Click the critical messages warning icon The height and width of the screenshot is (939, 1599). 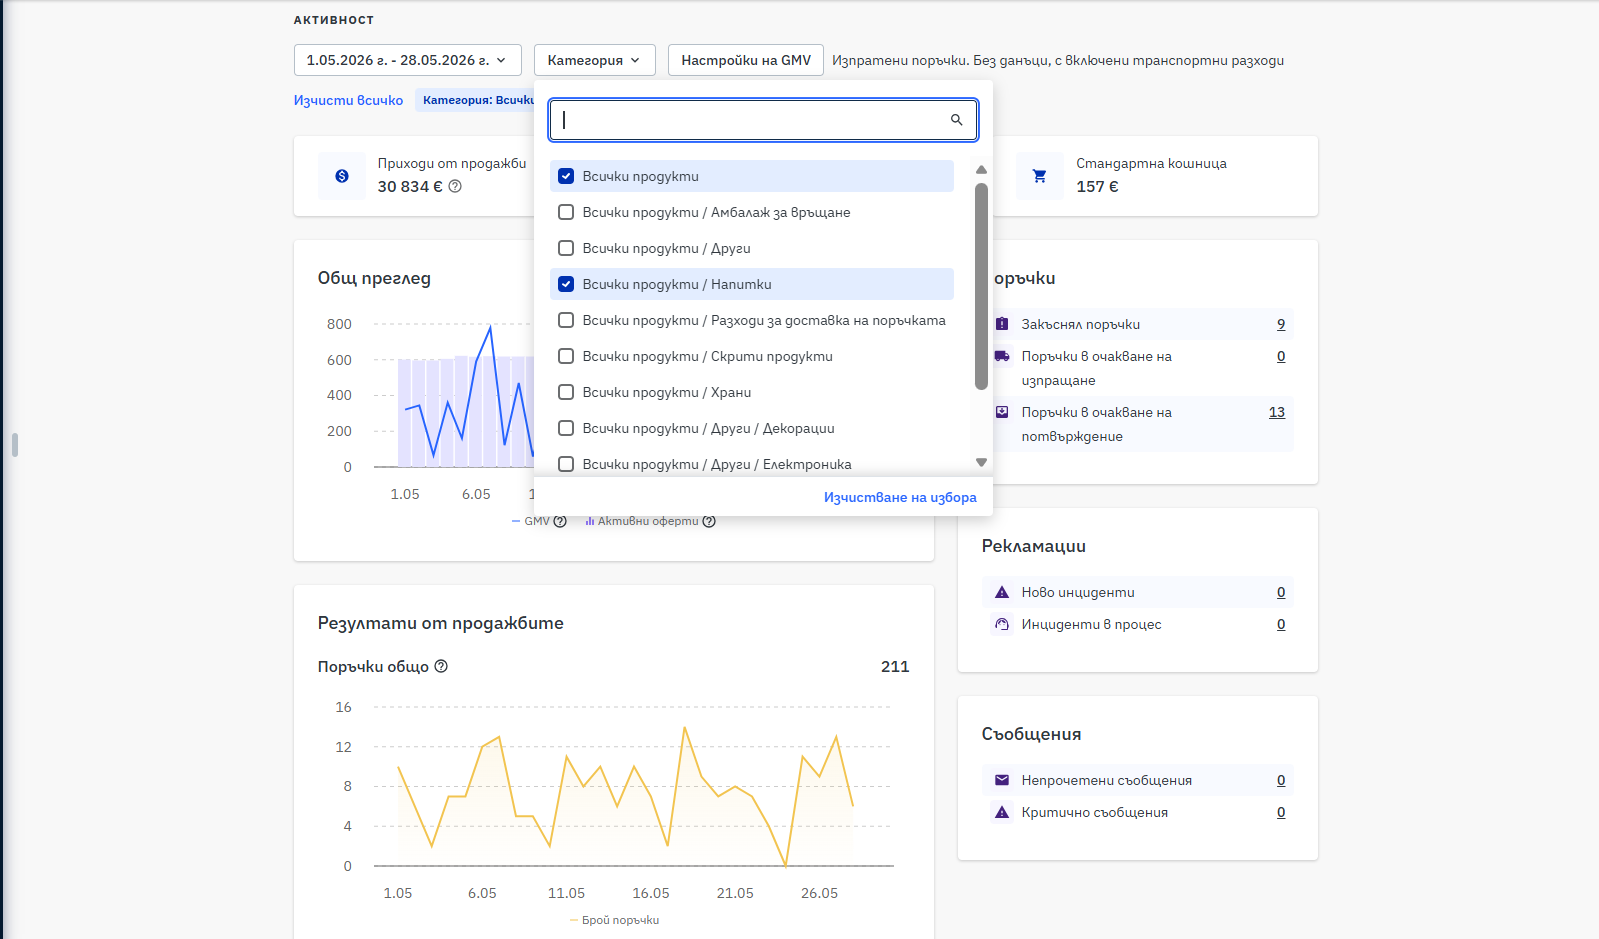(x=1002, y=812)
